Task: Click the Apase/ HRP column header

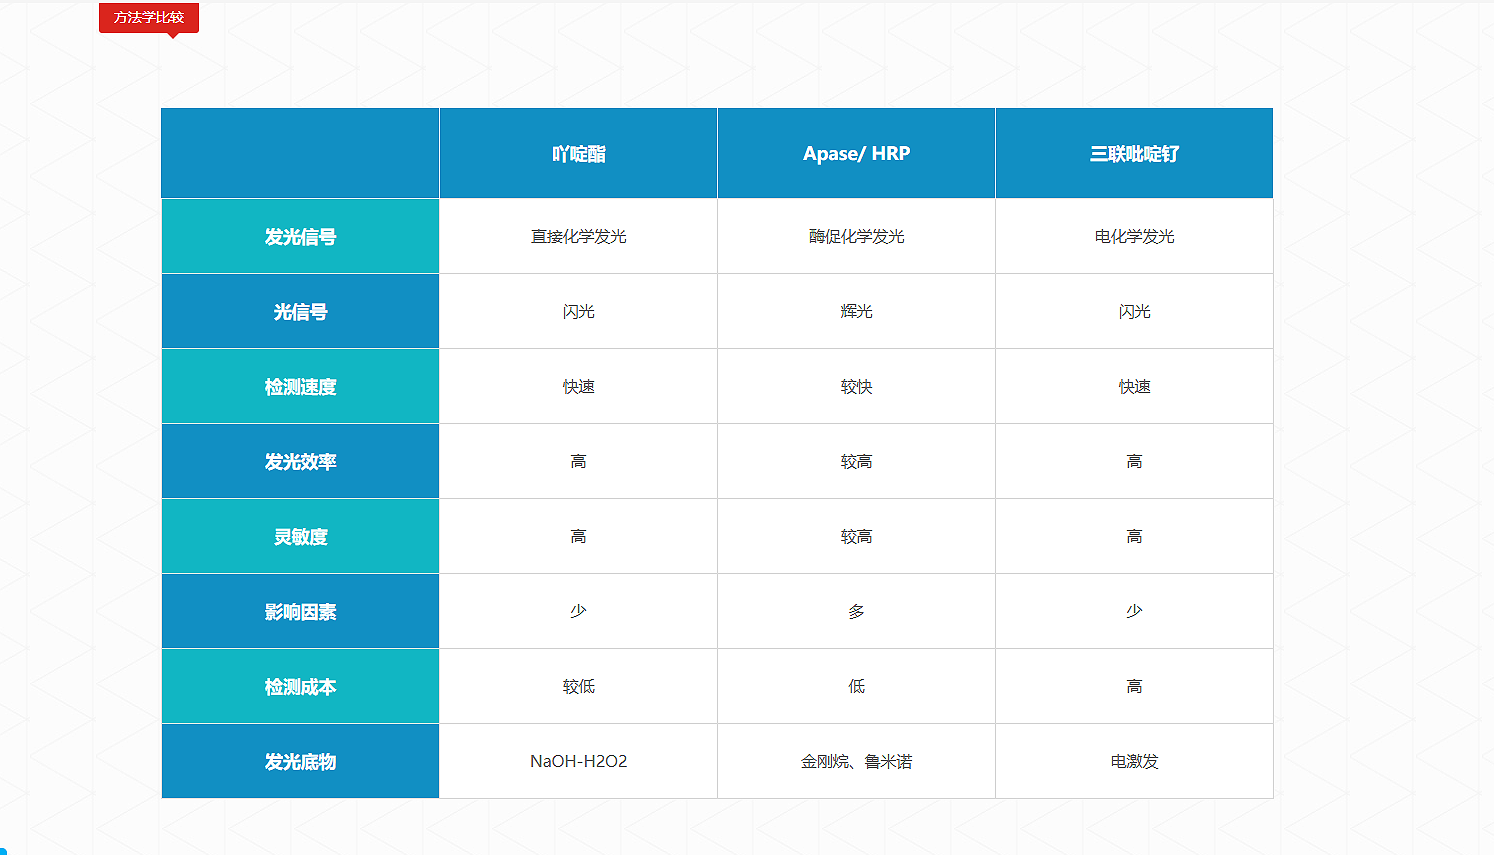Action: pos(856,154)
